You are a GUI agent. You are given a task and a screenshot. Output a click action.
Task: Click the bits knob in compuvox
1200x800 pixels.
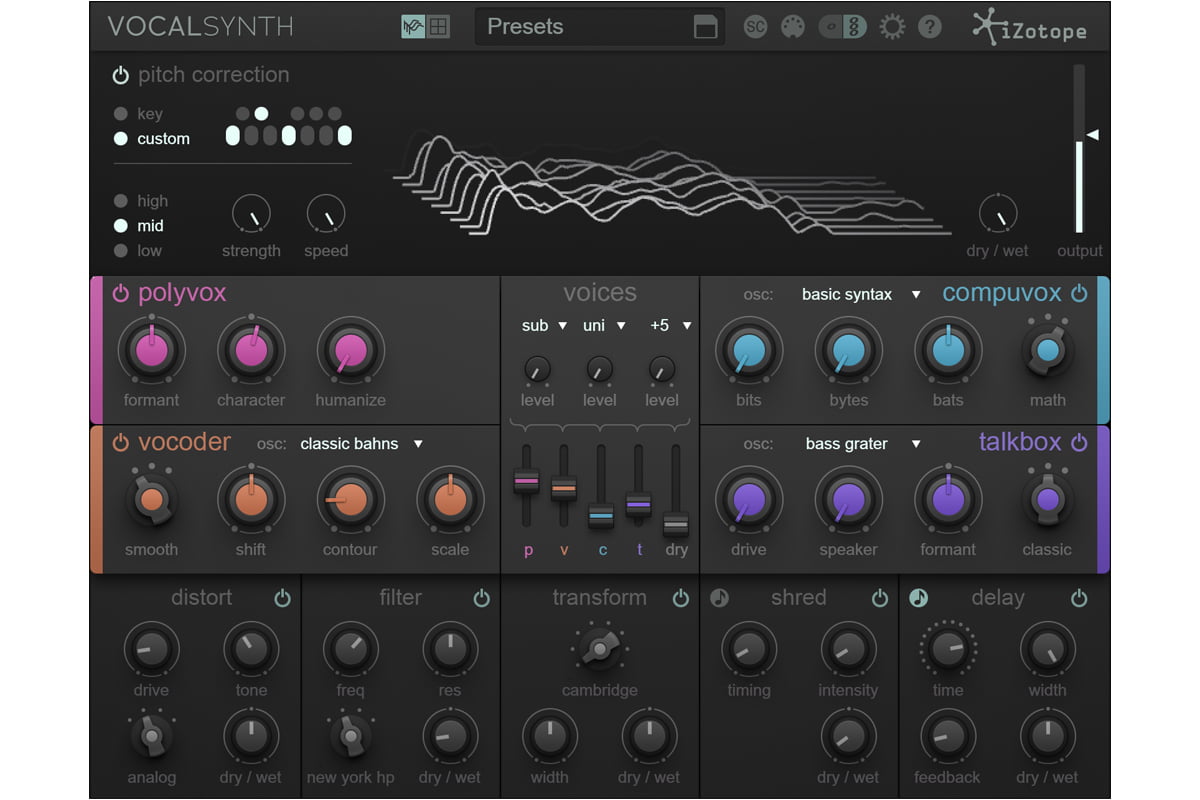click(748, 351)
